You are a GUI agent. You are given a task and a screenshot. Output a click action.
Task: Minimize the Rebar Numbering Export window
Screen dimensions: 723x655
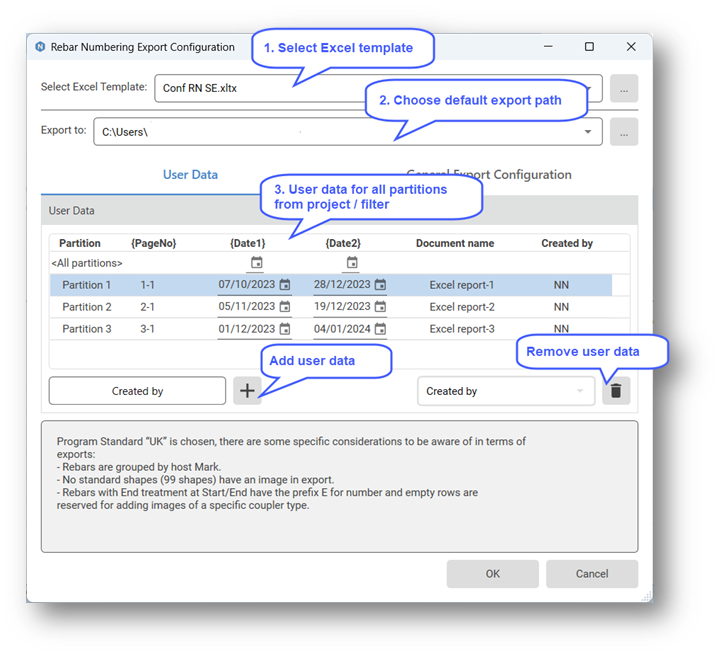coord(548,47)
